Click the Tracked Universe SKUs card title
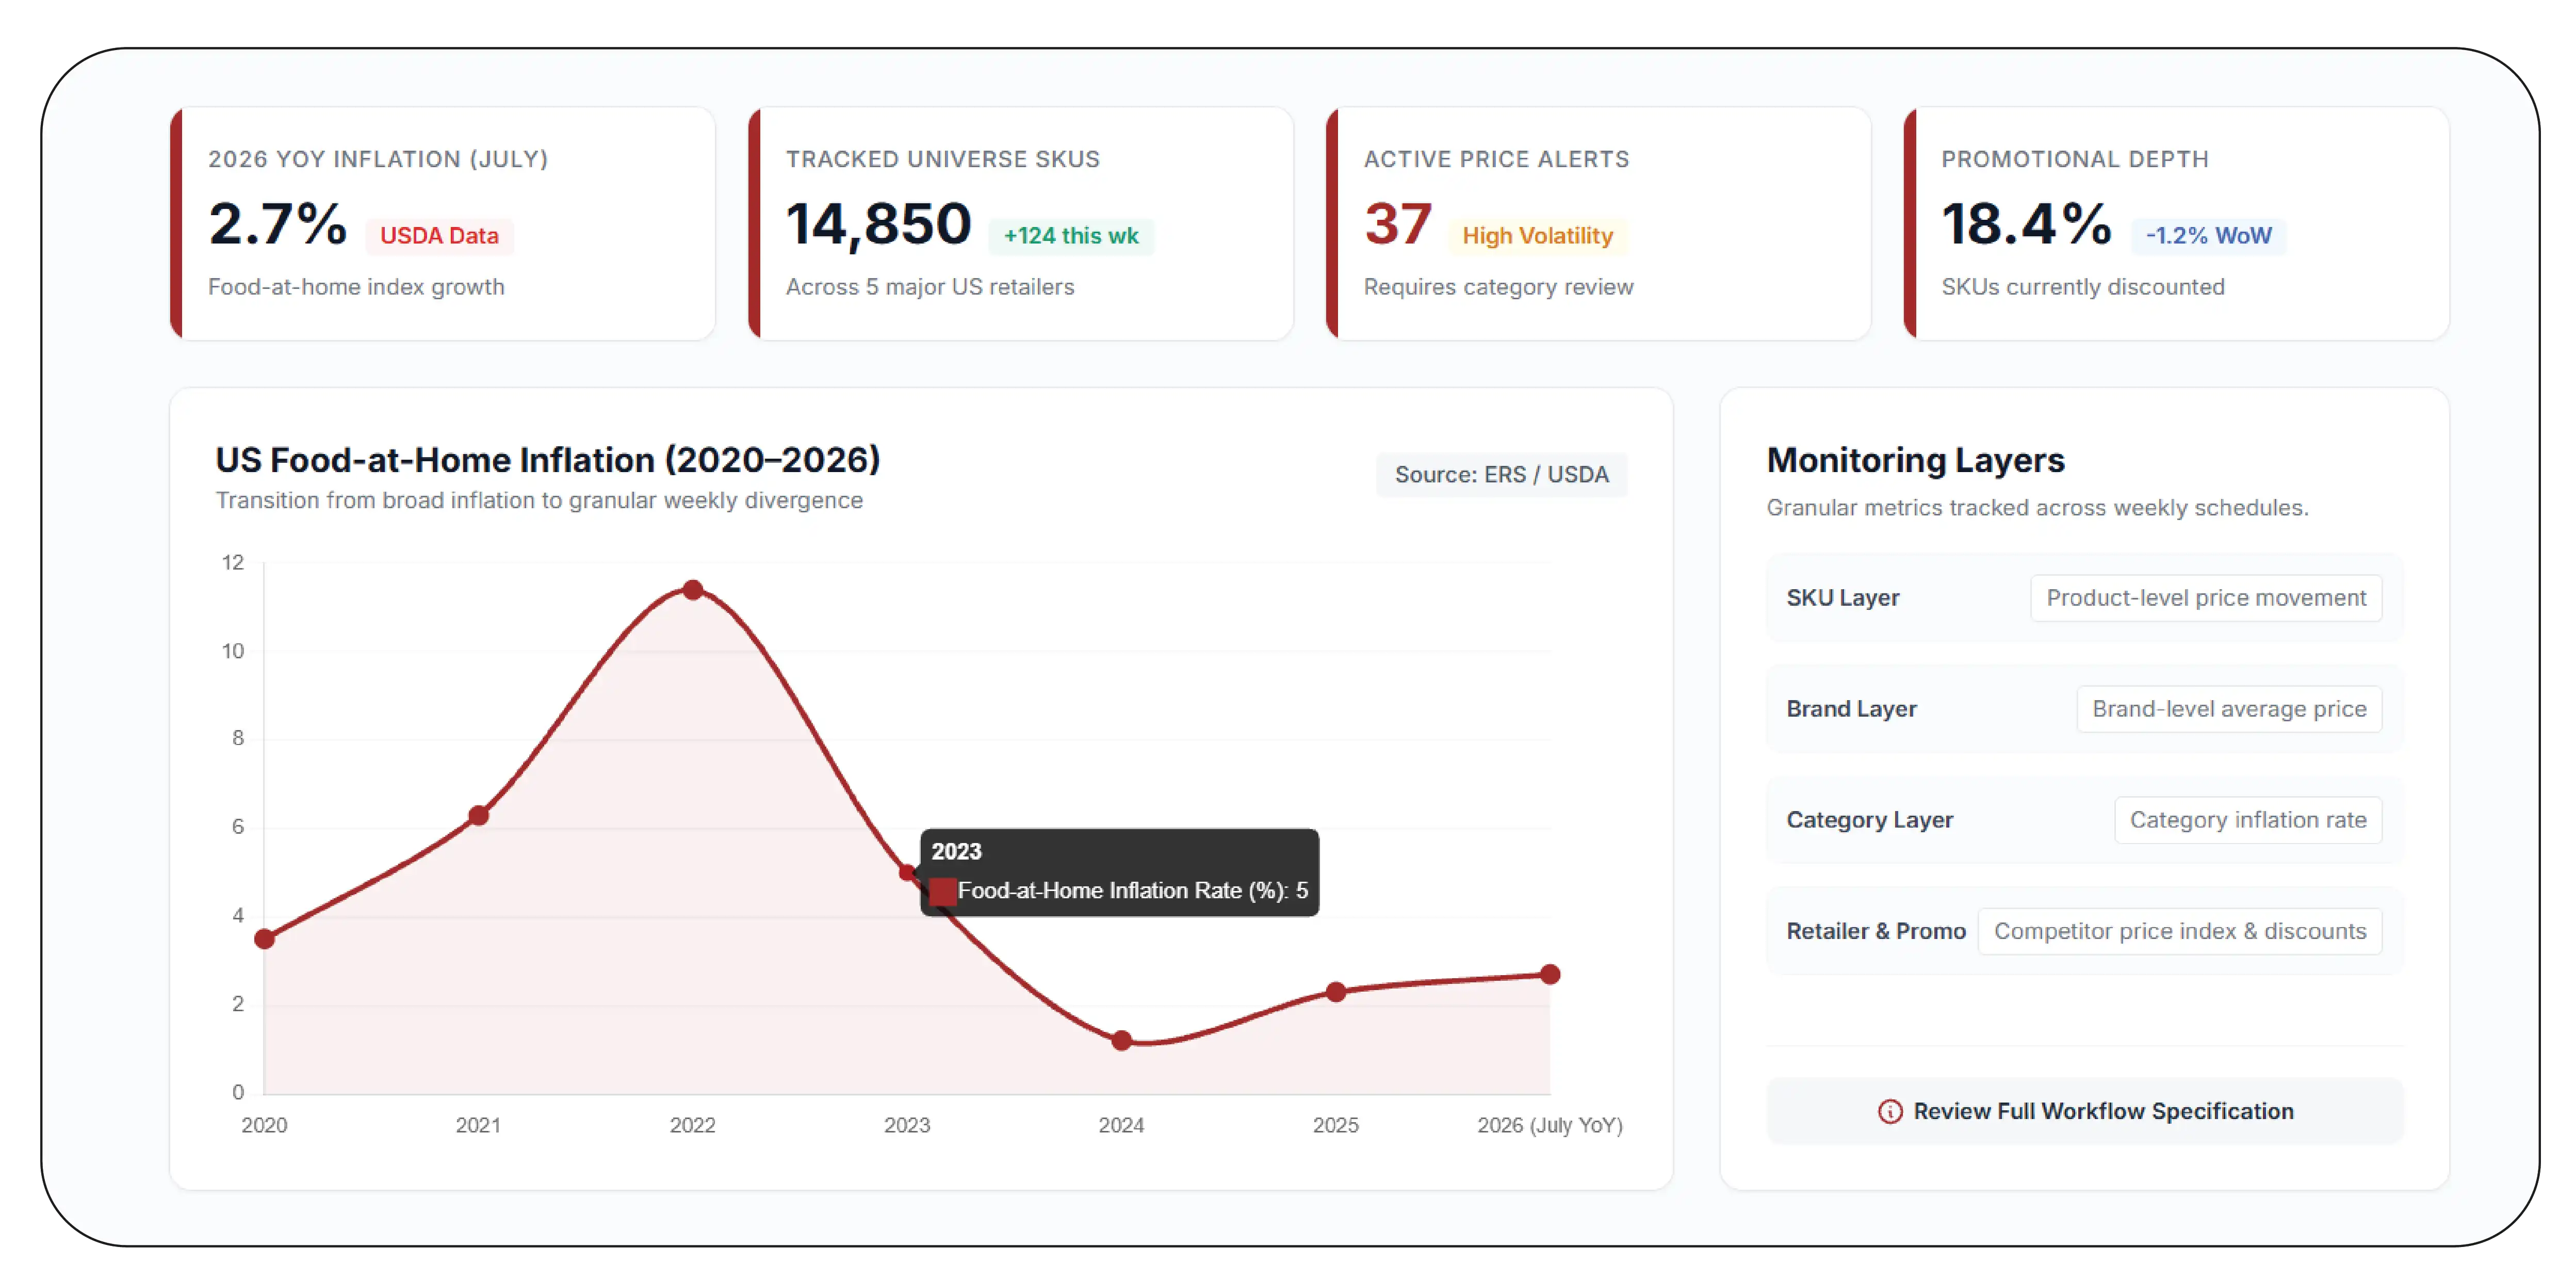This screenshot has height=1279, width=2576. (x=943, y=159)
